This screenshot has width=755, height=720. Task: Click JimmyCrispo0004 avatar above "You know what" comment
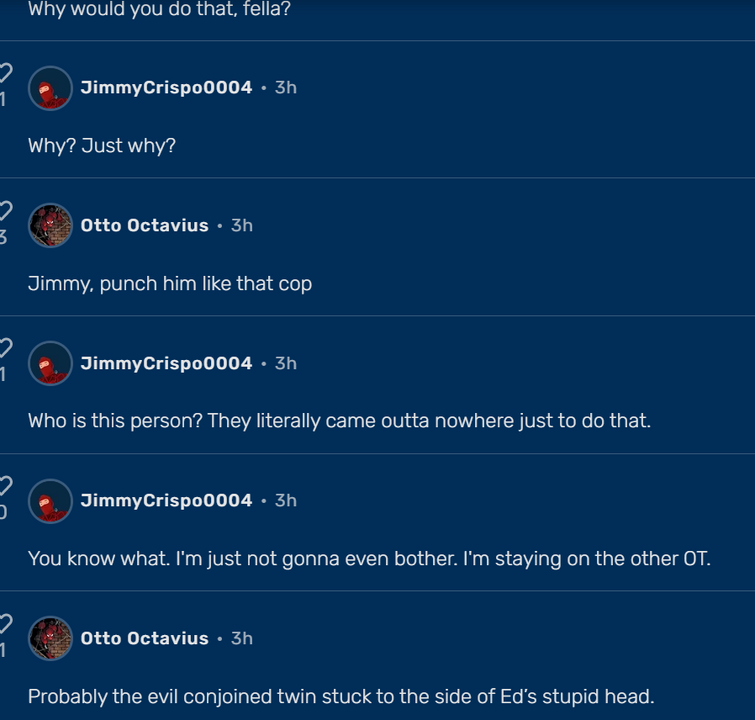pos(50,501)
